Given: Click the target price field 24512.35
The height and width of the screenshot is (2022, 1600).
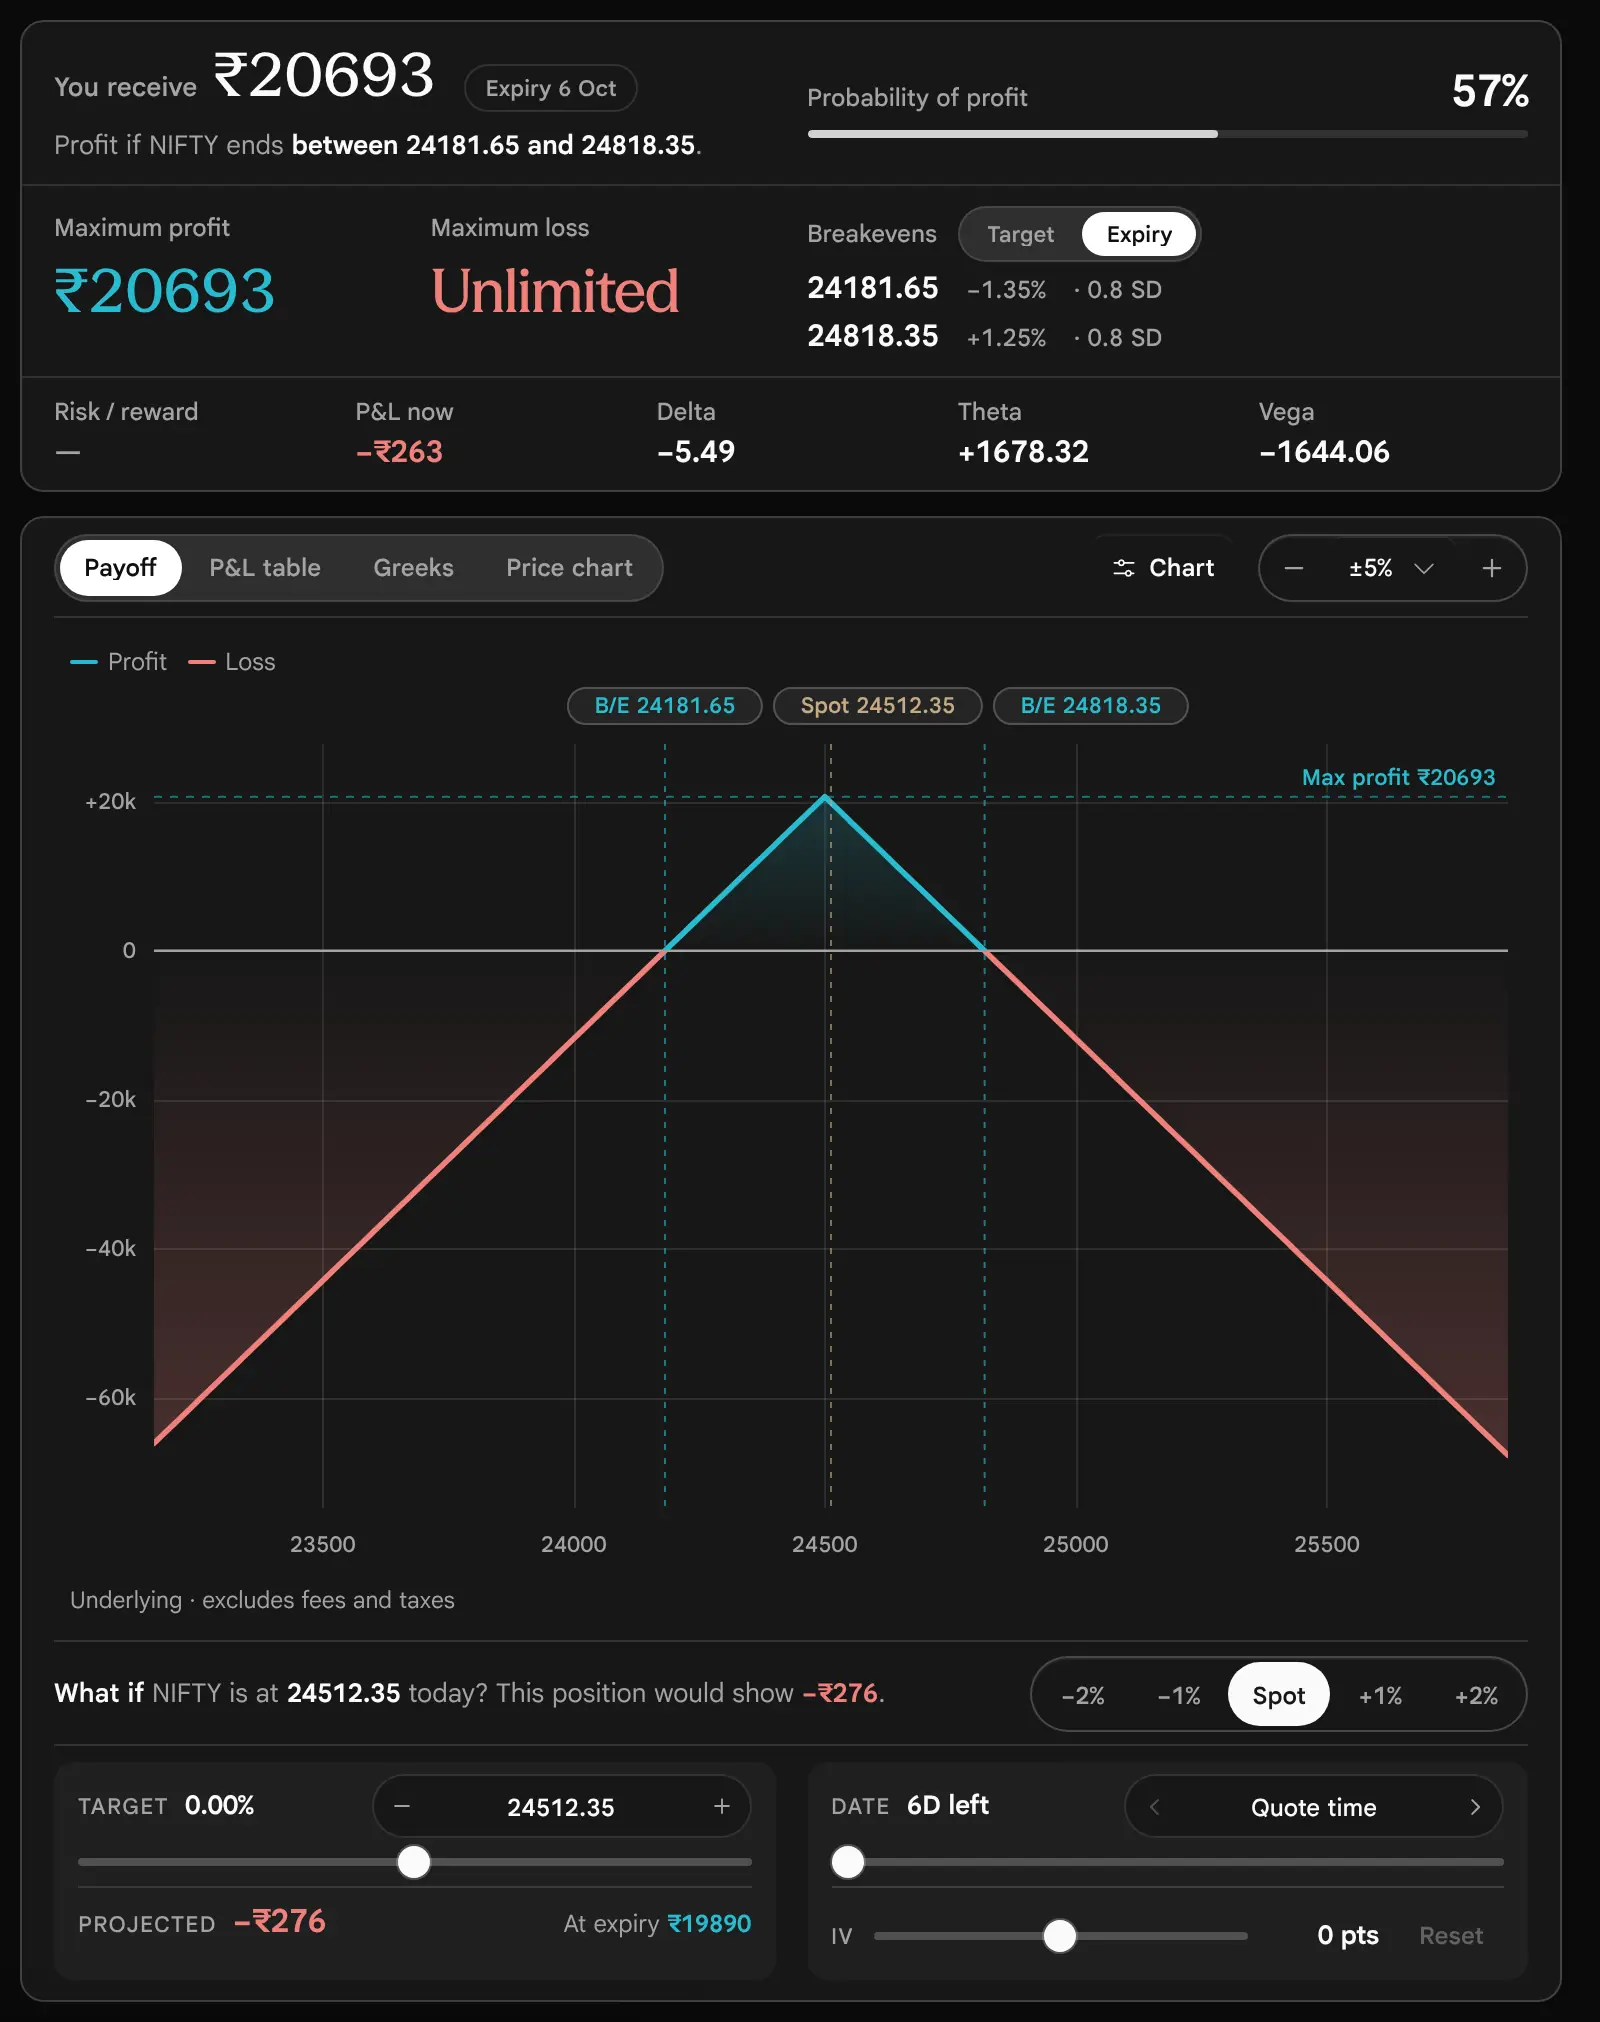Looking at the screenshot, I should point(561,1806).
